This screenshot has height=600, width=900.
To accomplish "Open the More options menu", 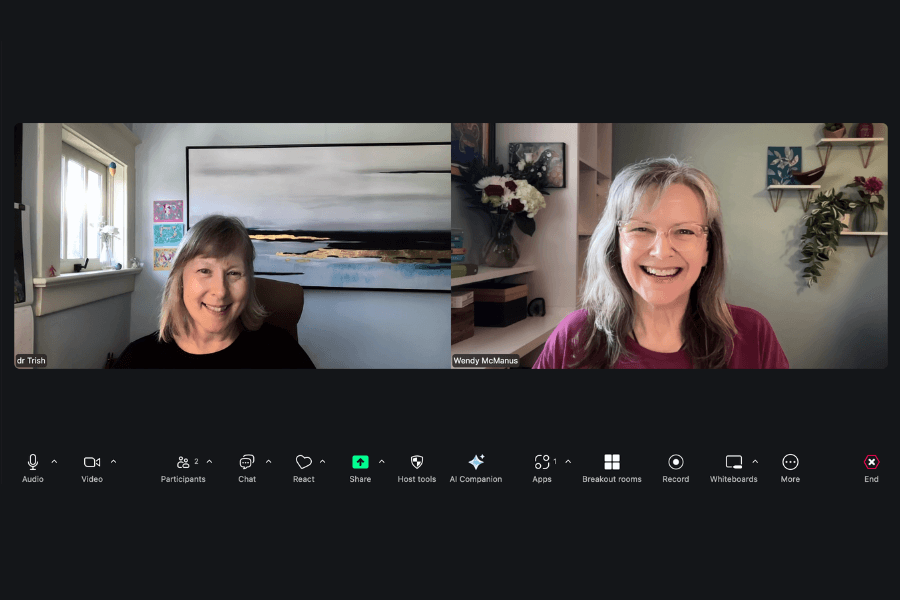I will 790,462.
